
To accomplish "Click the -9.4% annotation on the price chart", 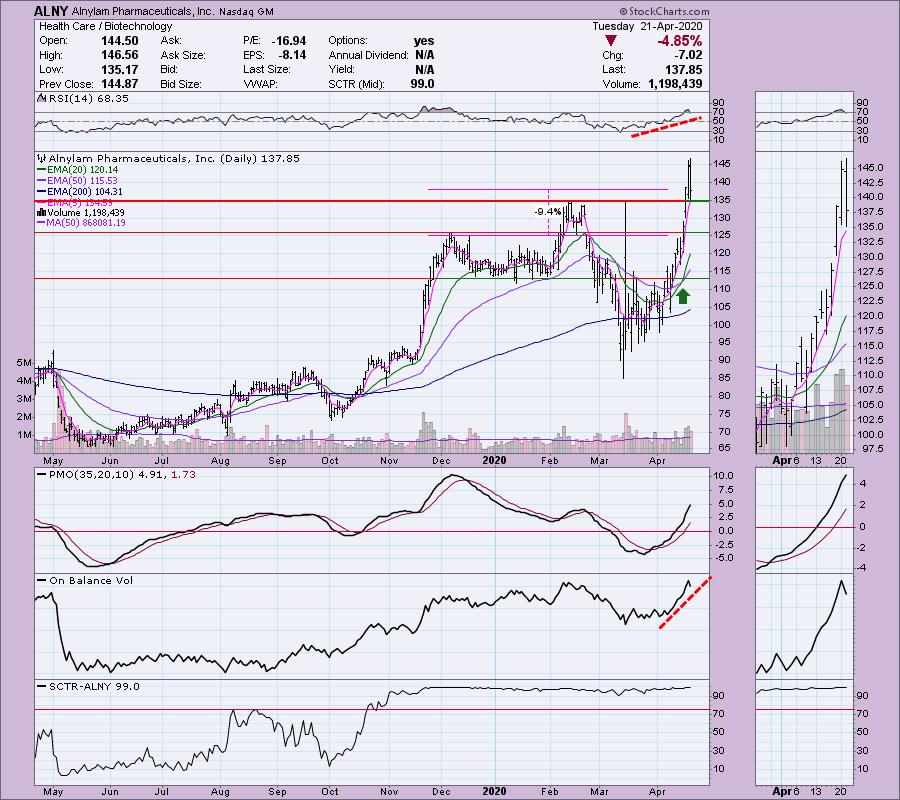I will click(x=548, y=212).
